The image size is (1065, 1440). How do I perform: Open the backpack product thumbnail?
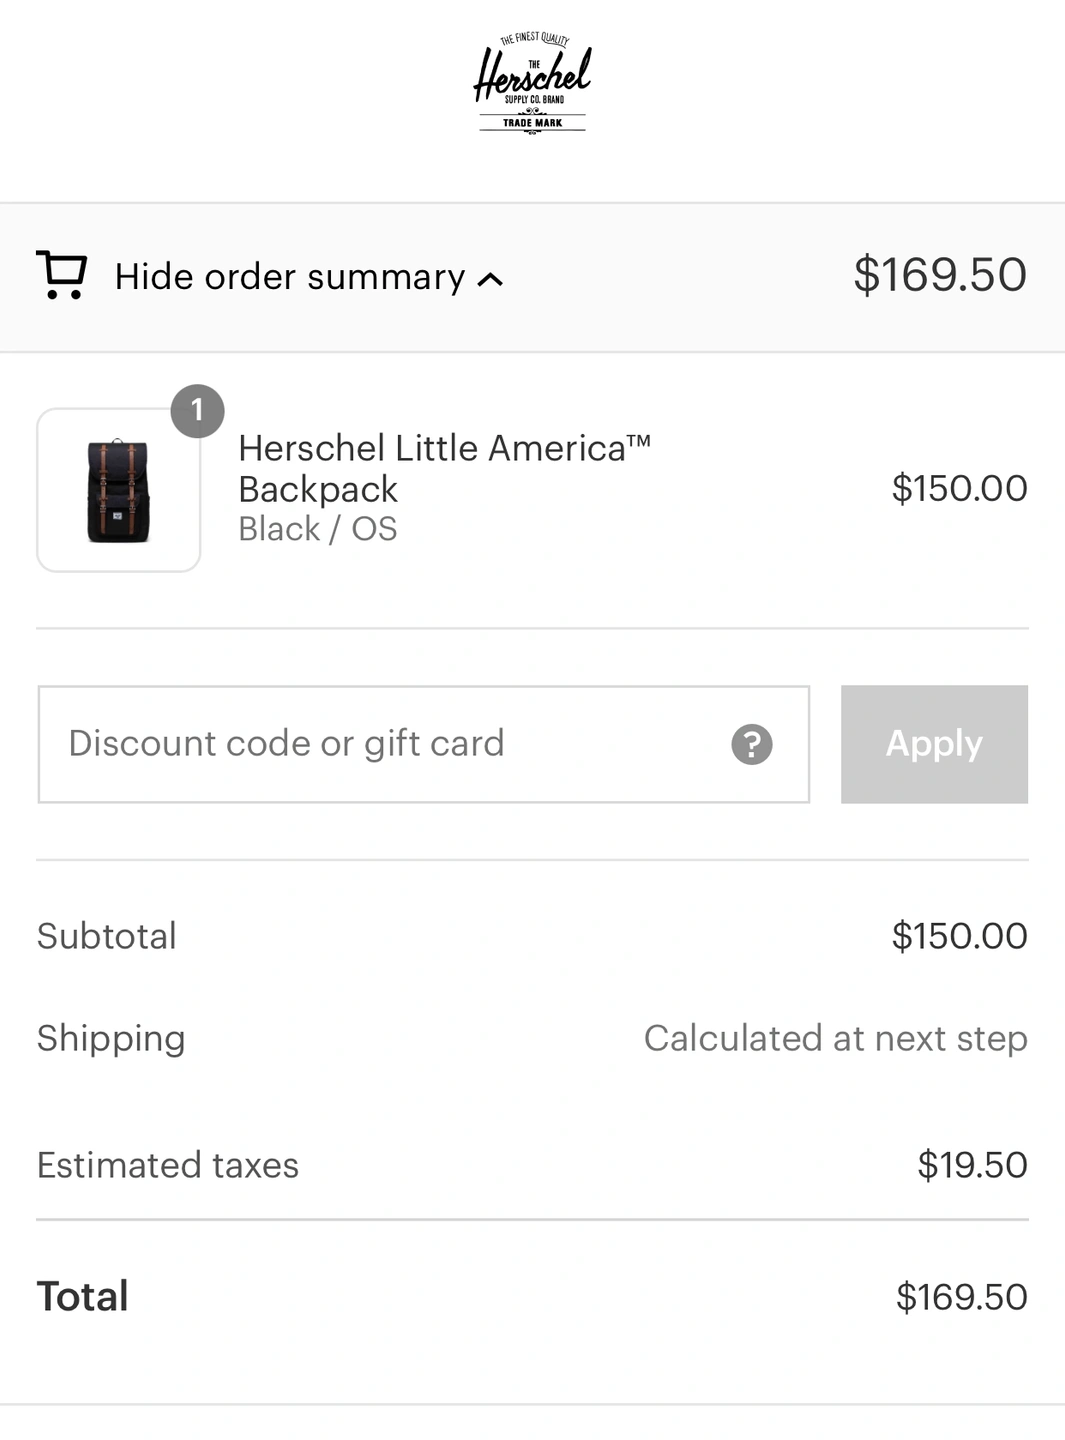pos(118,491)
